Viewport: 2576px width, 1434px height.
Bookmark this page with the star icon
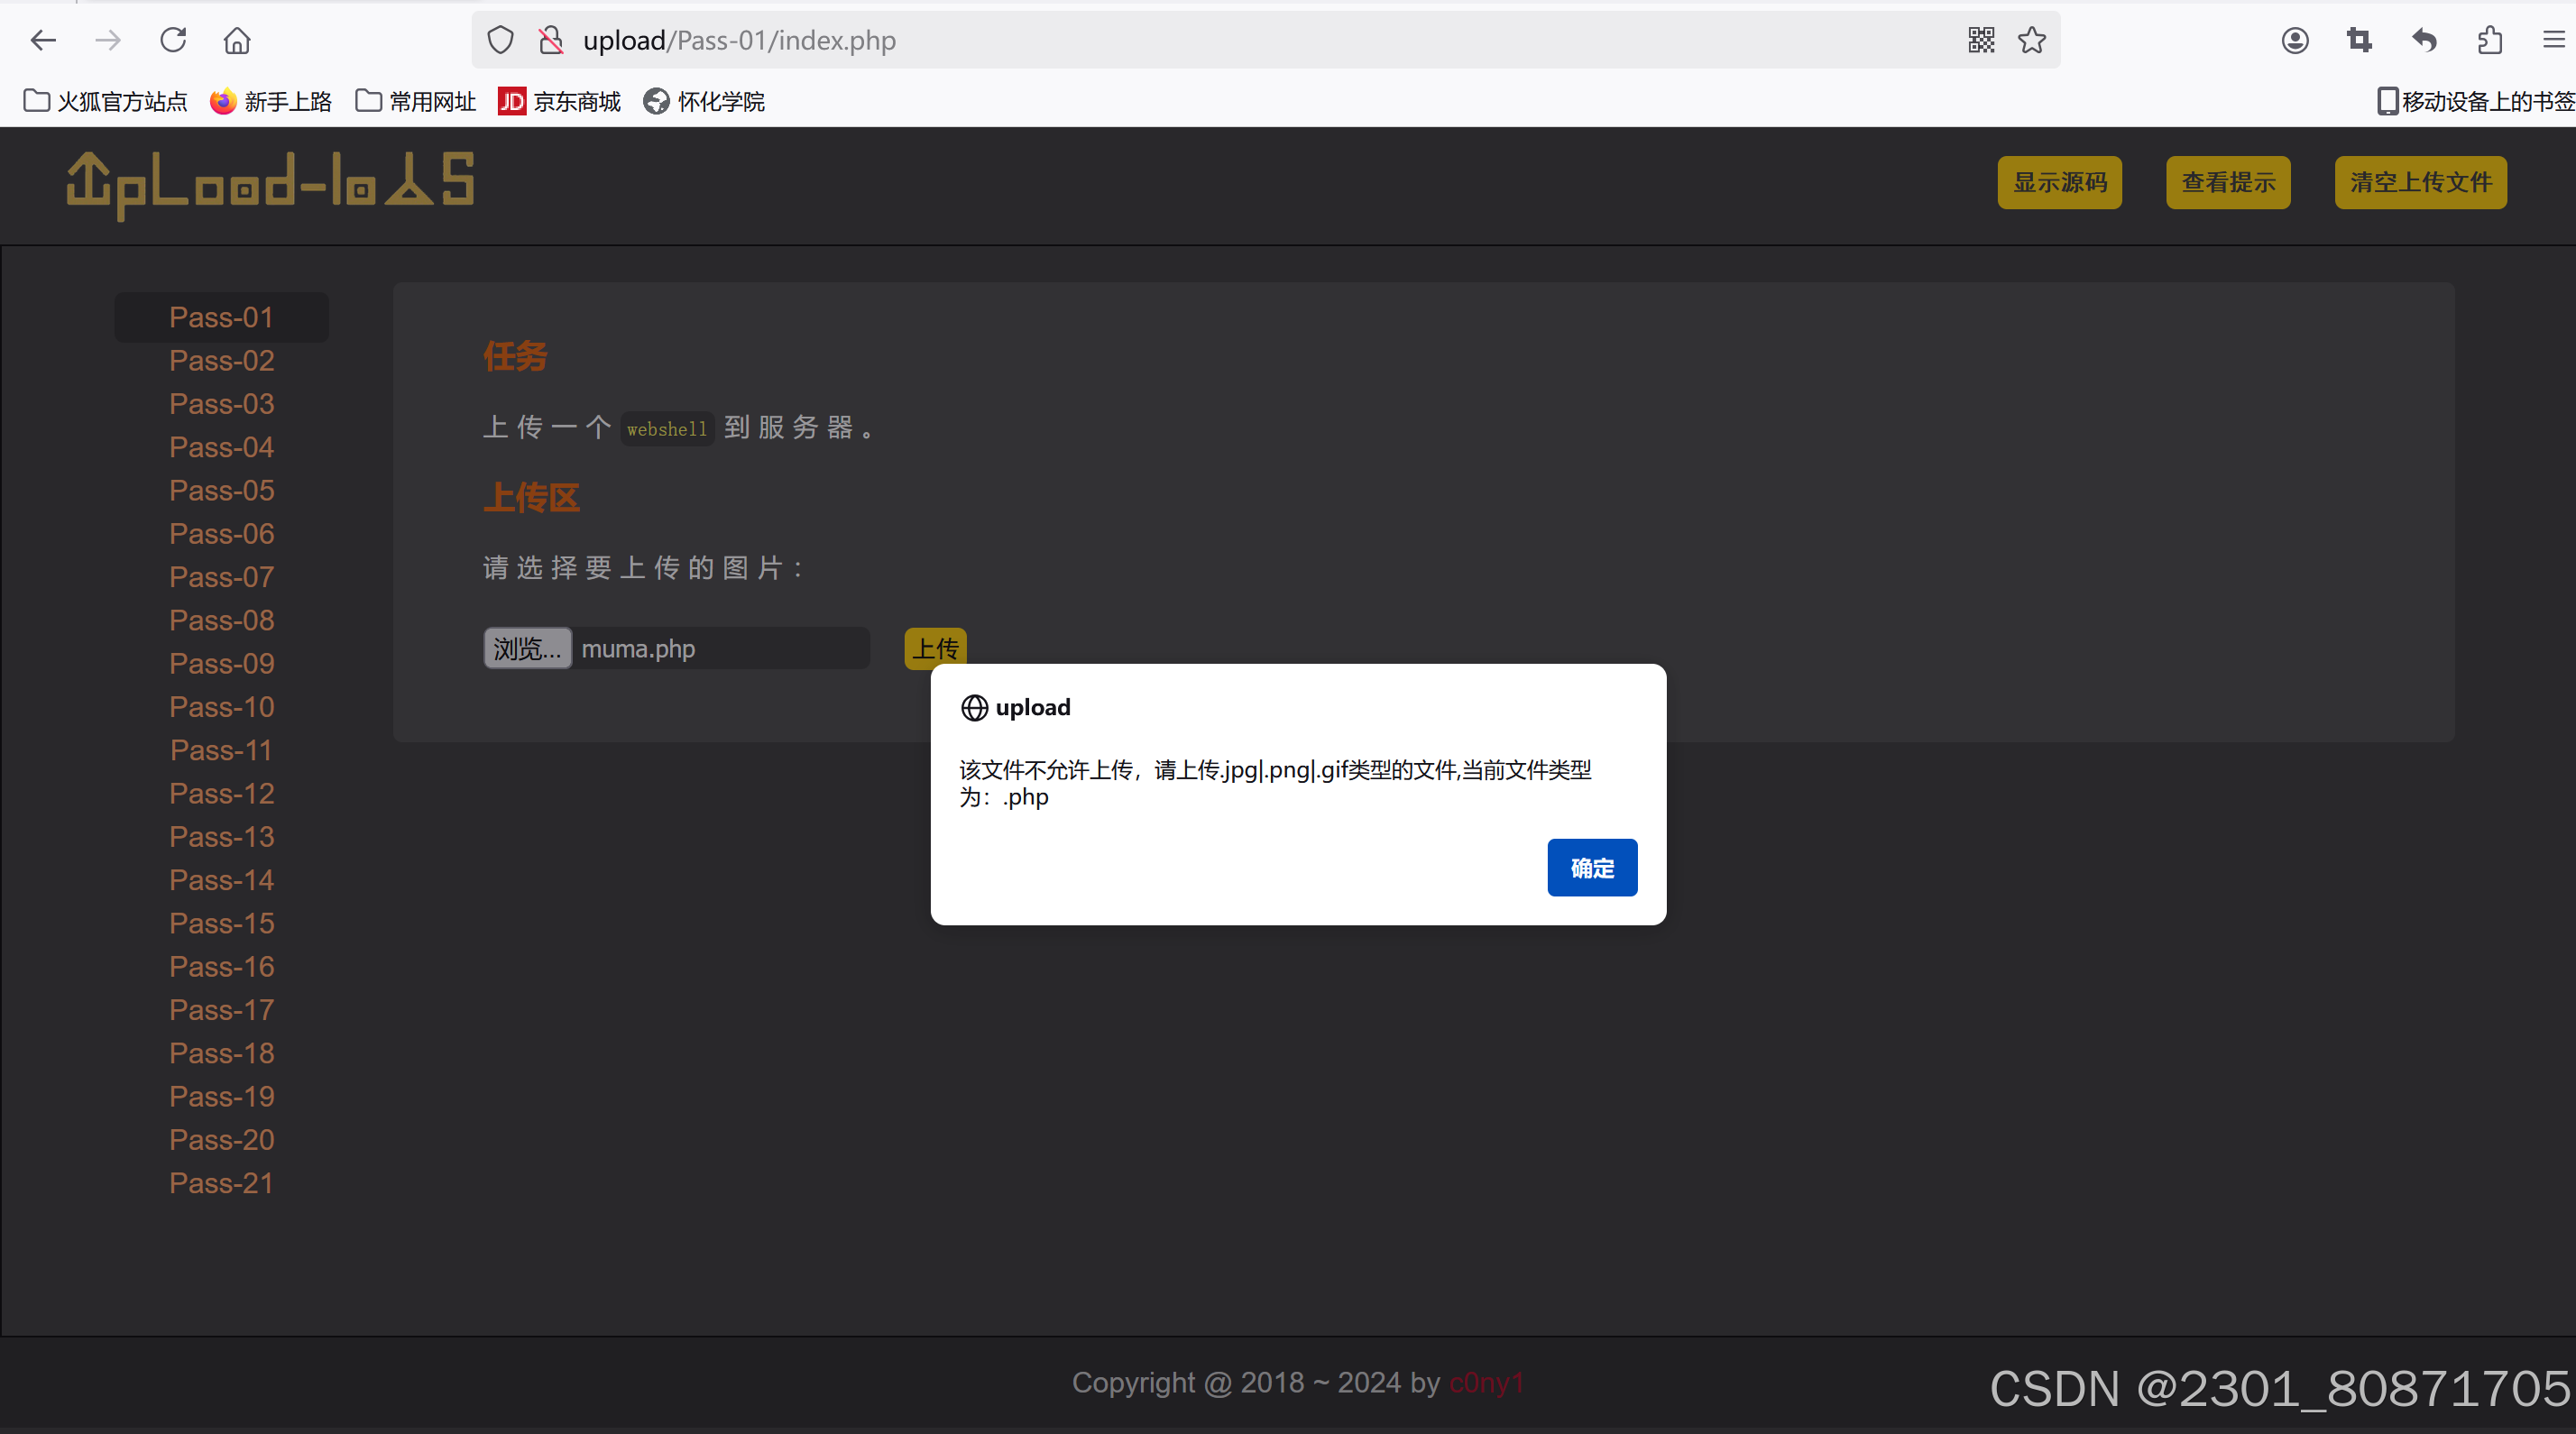[x=2031, y=40]
